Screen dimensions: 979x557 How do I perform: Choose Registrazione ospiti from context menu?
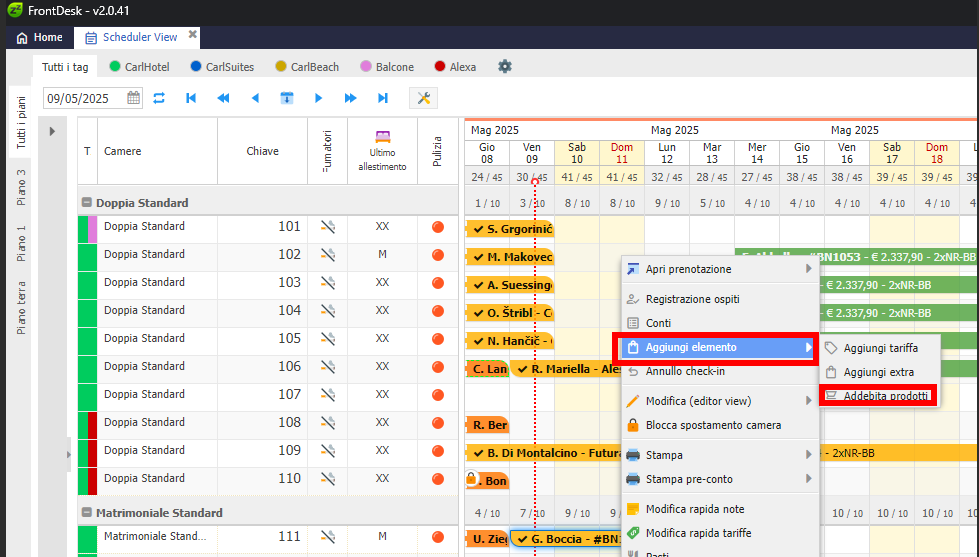pos(721,299)
